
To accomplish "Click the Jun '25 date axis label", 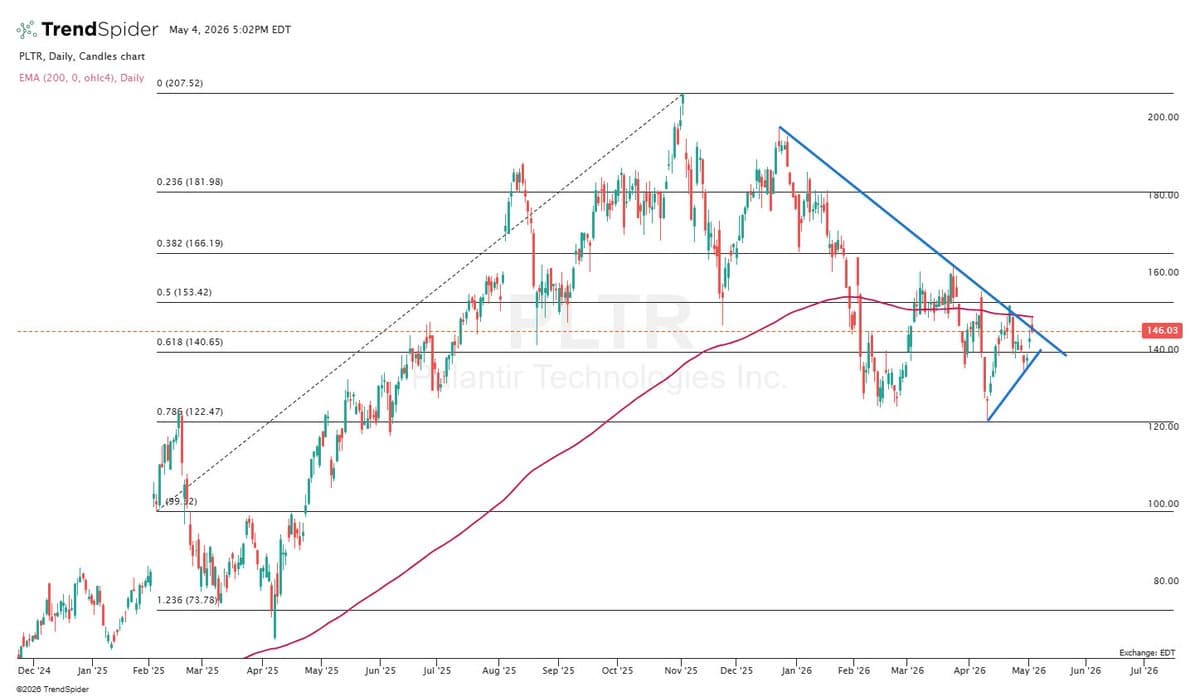I will [x=380, y=672].
